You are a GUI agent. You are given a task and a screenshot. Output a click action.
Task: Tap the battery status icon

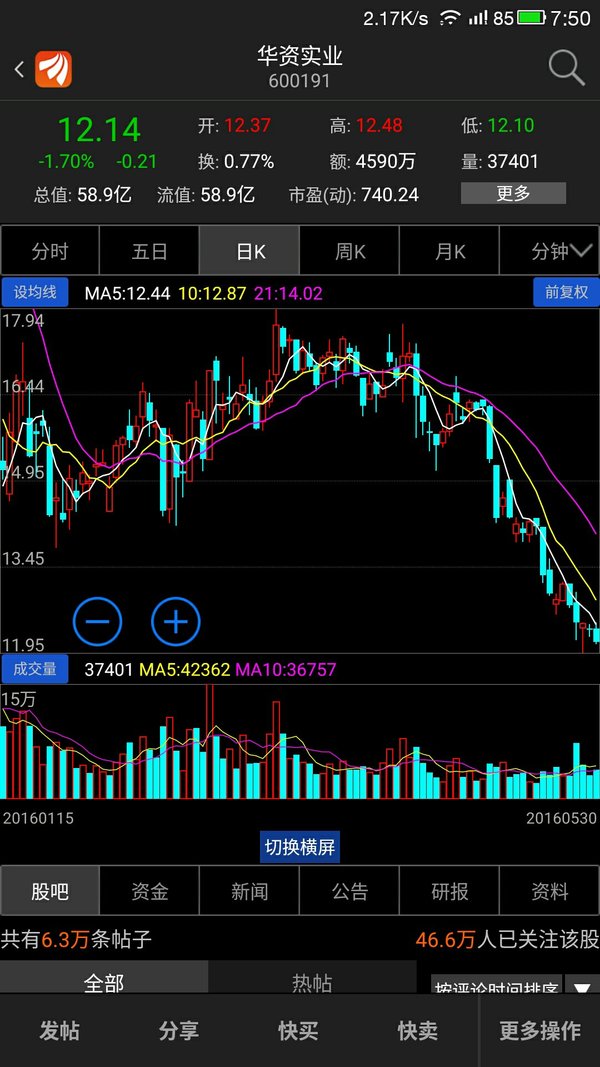(x=531, y=18)
